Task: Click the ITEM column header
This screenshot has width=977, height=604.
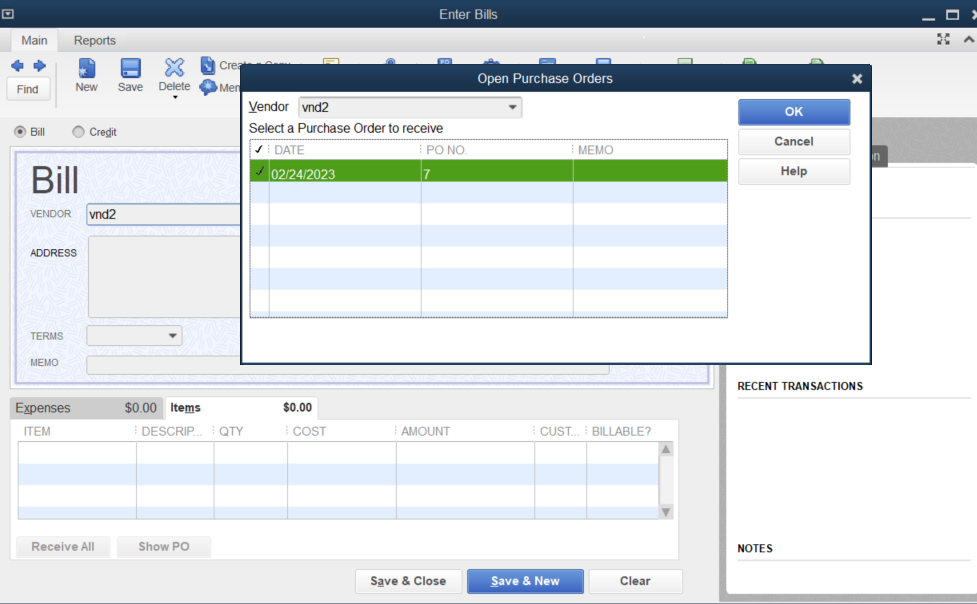Action: [x=37, y=431]
